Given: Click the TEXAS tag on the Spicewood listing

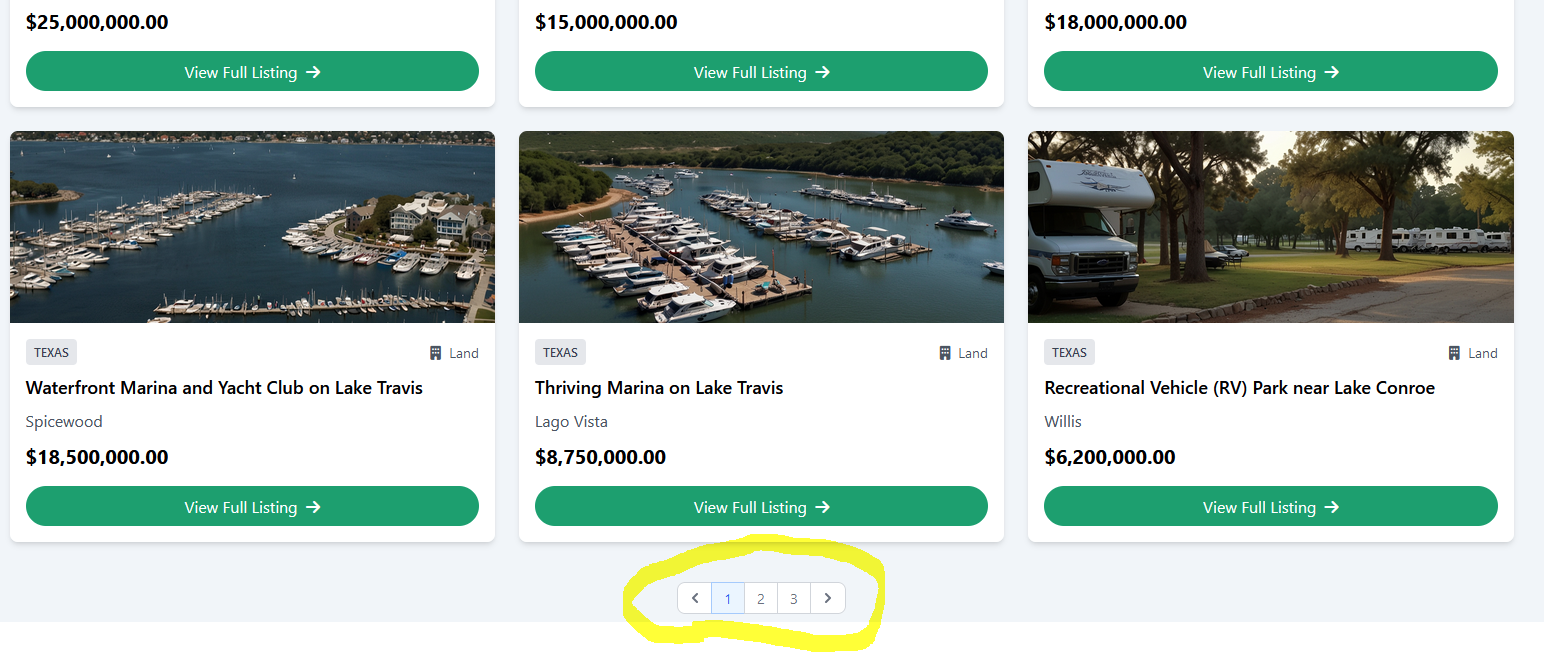Looking at the screenshot, I should click(x=51, y=352).
